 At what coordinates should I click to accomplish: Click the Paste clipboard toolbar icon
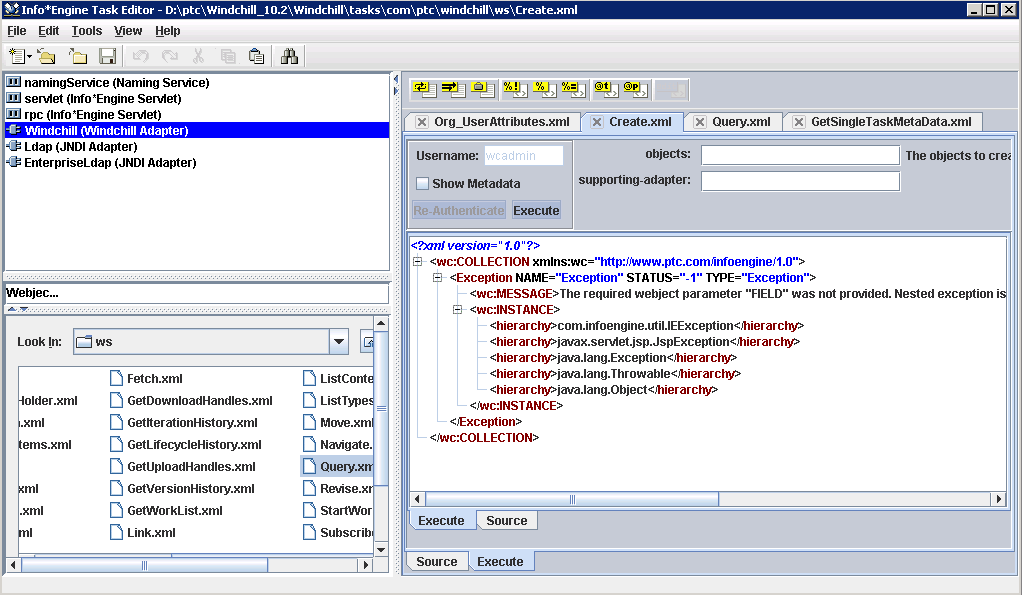257,57
